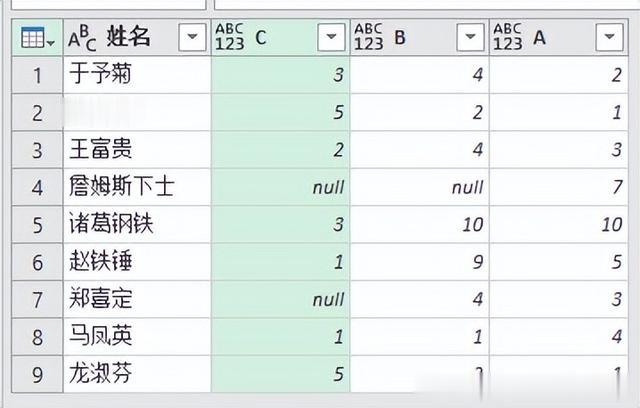Image resolution: width=640 pixels, height=408 pixels.
Task: Click the ABC text type icon for 姓名
Action: 82,38
